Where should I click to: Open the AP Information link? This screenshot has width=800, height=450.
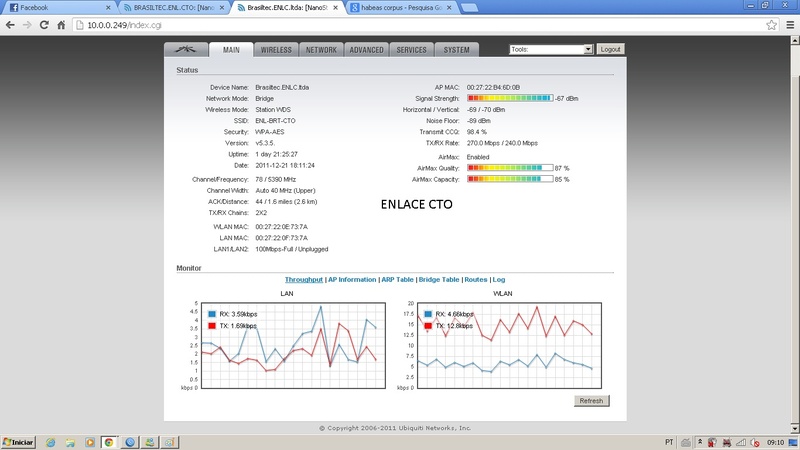tap(352, 280)
